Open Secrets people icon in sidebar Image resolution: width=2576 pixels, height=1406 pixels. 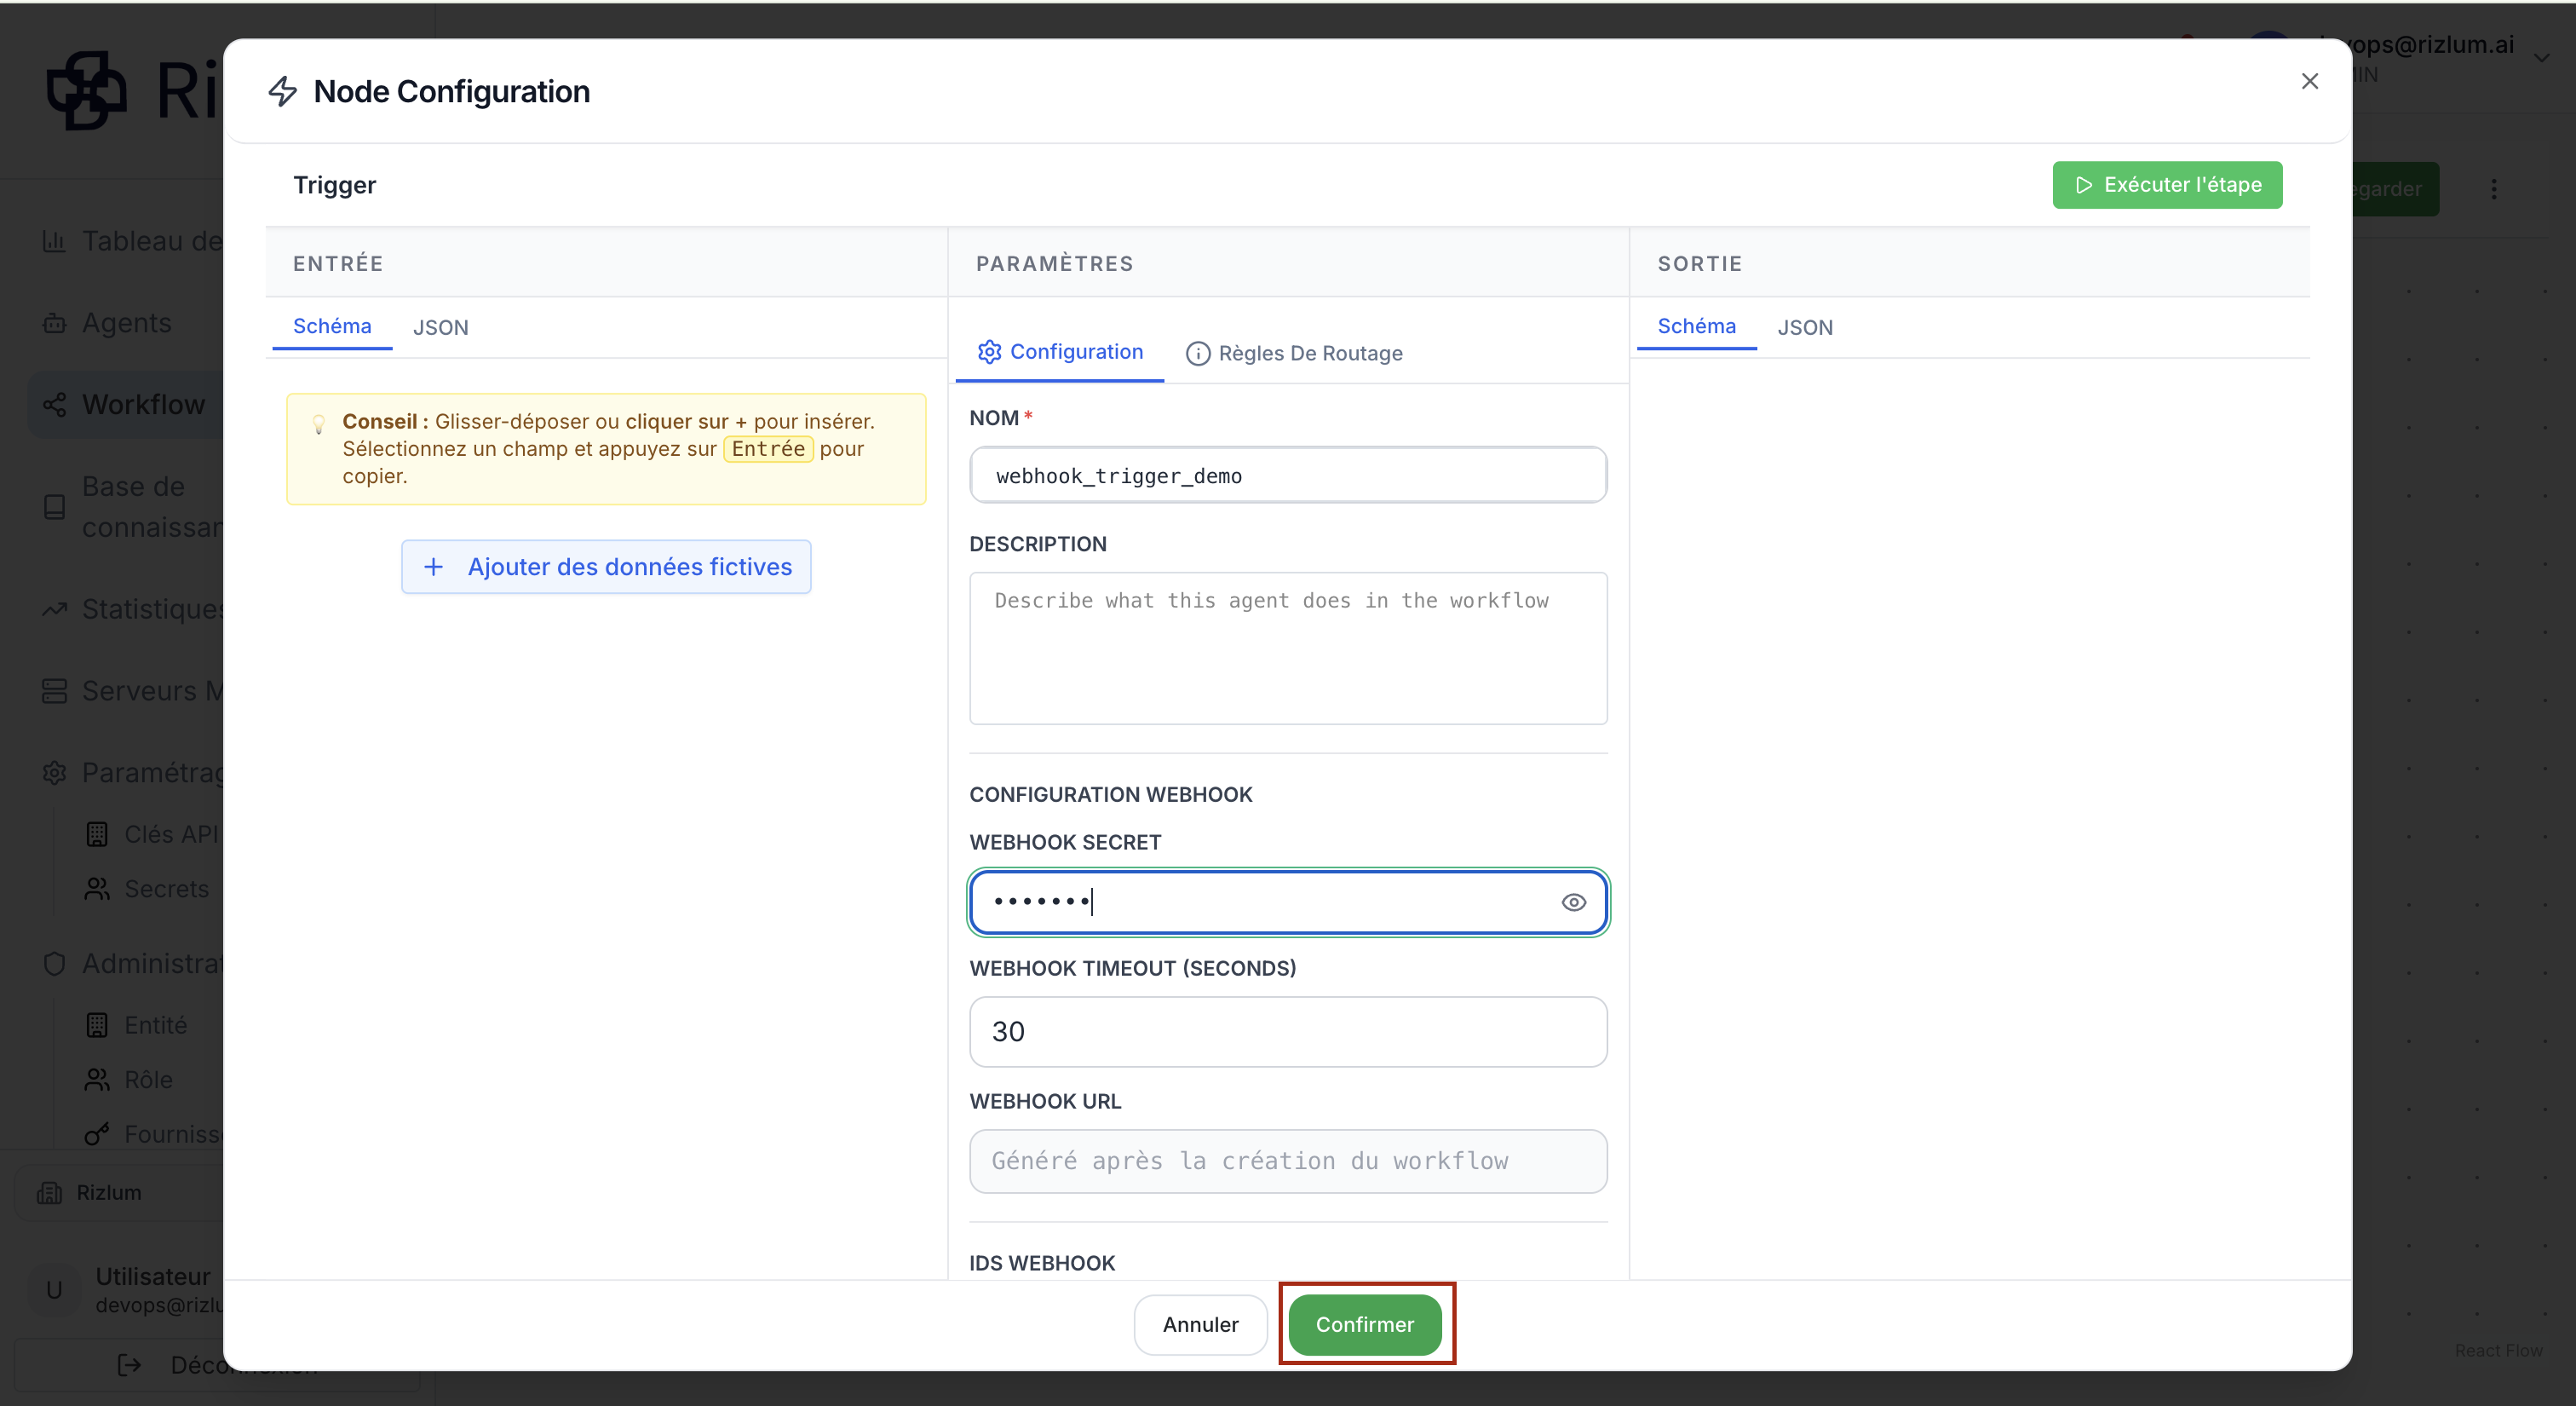[97, 889]
